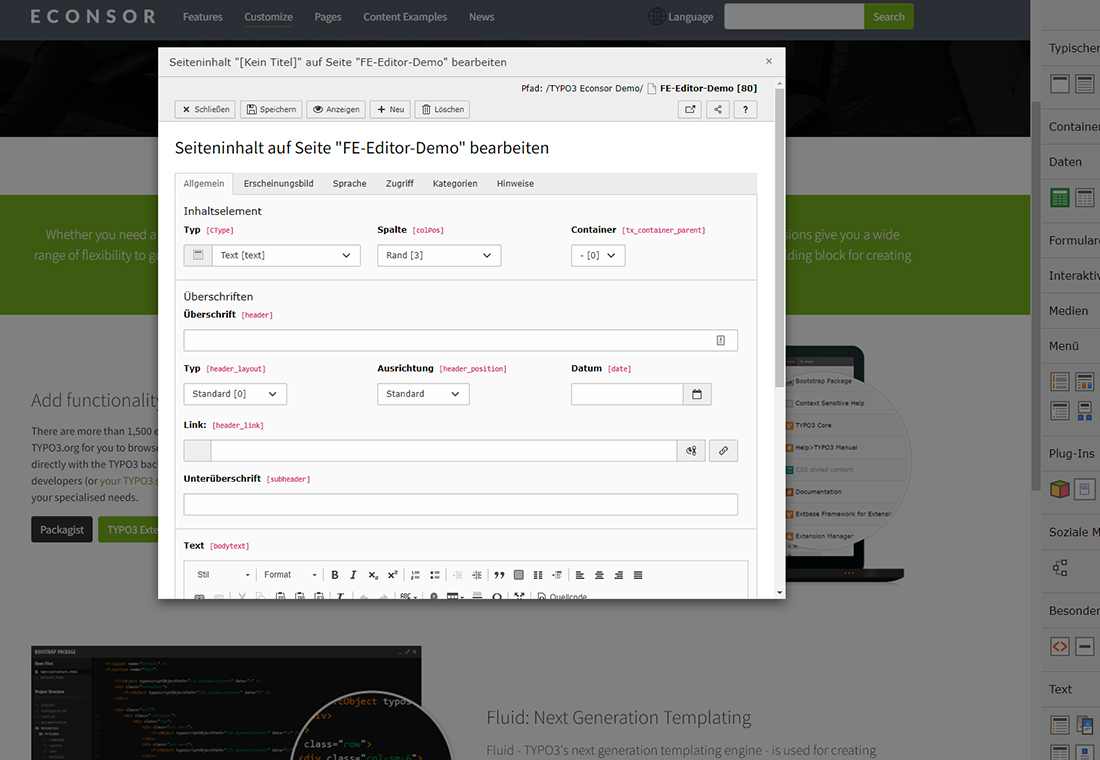Click the Neu button
This screenshot has height=760, width=1100.
click(x=390, y=109)
